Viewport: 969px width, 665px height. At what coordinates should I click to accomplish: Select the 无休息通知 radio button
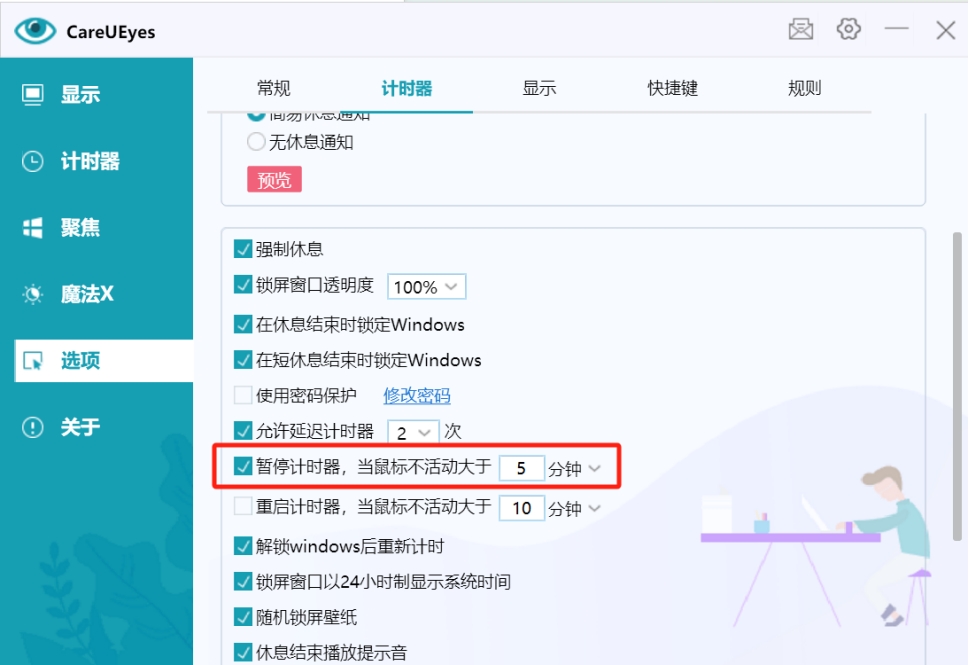pos(256,142)
